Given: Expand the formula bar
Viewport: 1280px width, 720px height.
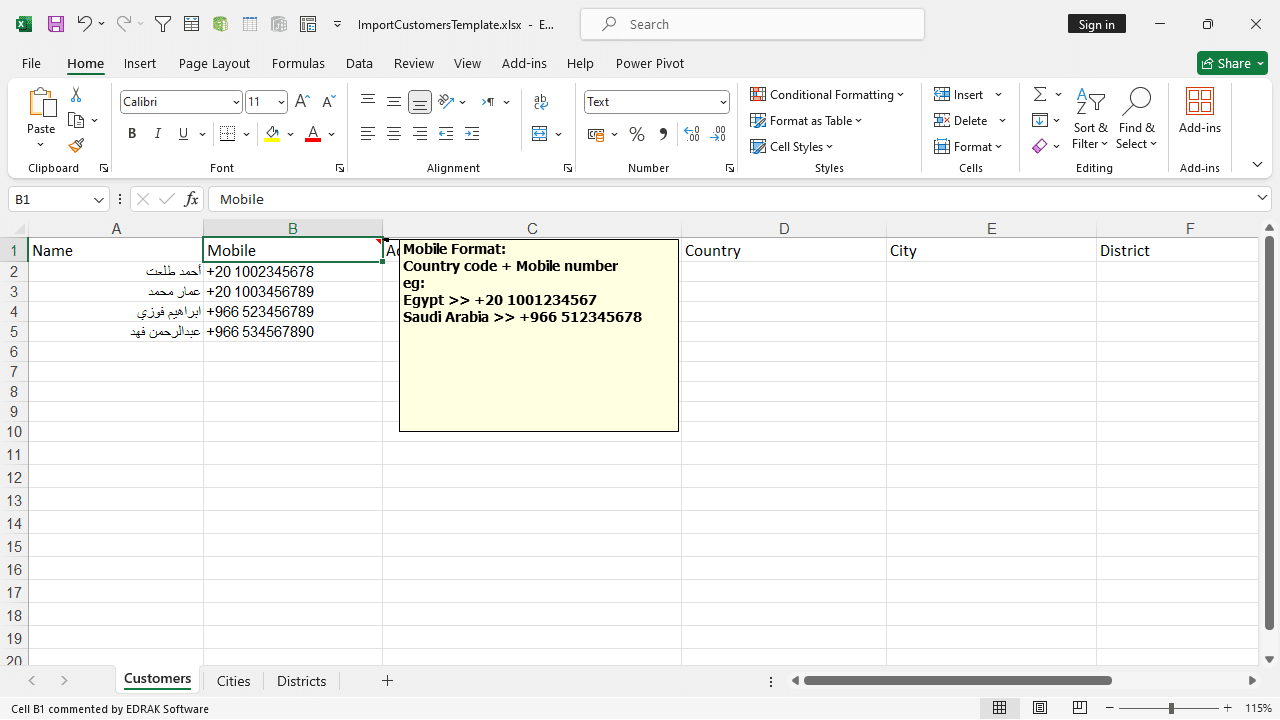Looking at the screenshot, I should (x=1262, y=199).
